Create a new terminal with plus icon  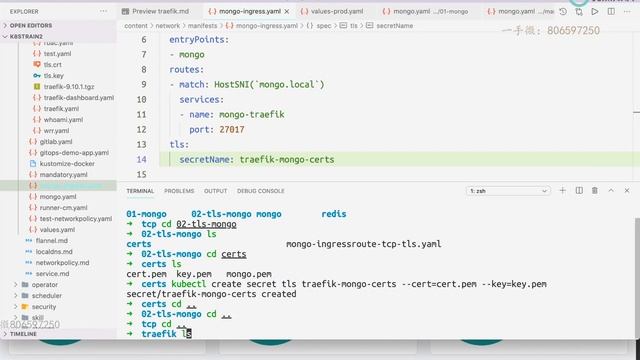tap(562, 191)
